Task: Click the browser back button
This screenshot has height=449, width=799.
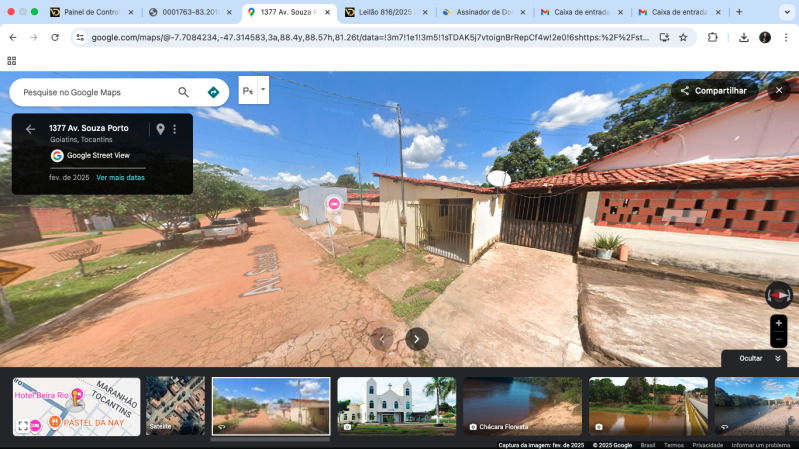Action: [x=13, y=37]
